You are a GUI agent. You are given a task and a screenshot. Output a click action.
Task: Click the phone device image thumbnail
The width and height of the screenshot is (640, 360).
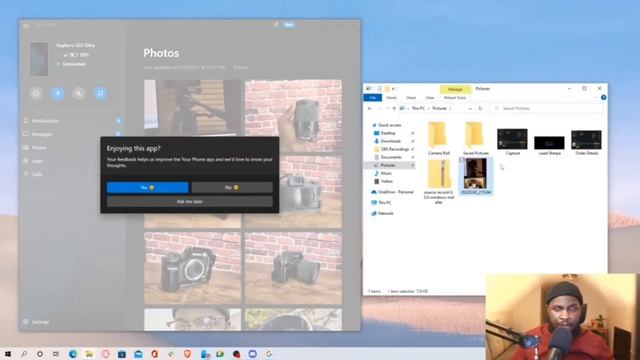(x=39, y=59)
